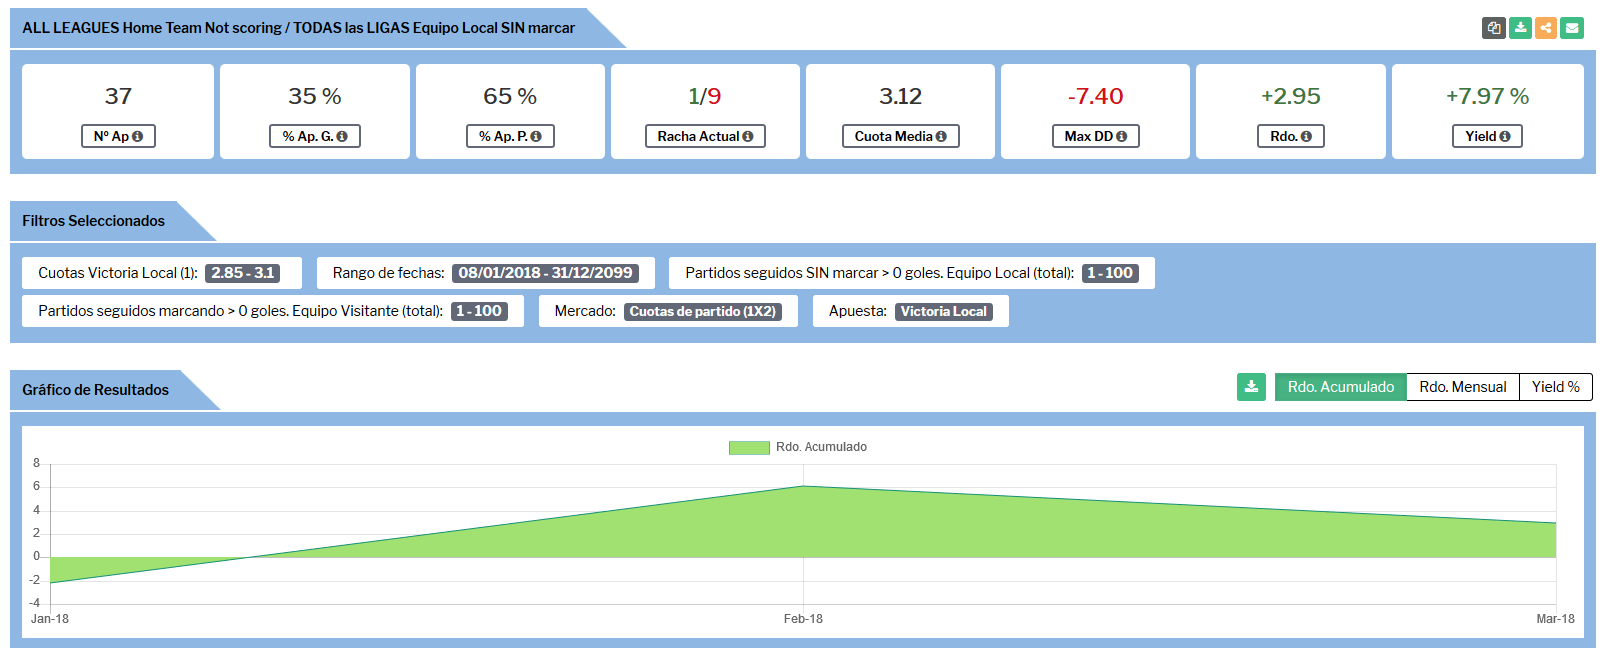Send by email using envelope icon
Viewport: 1602px width, 653px height.
click(1572, 28)
